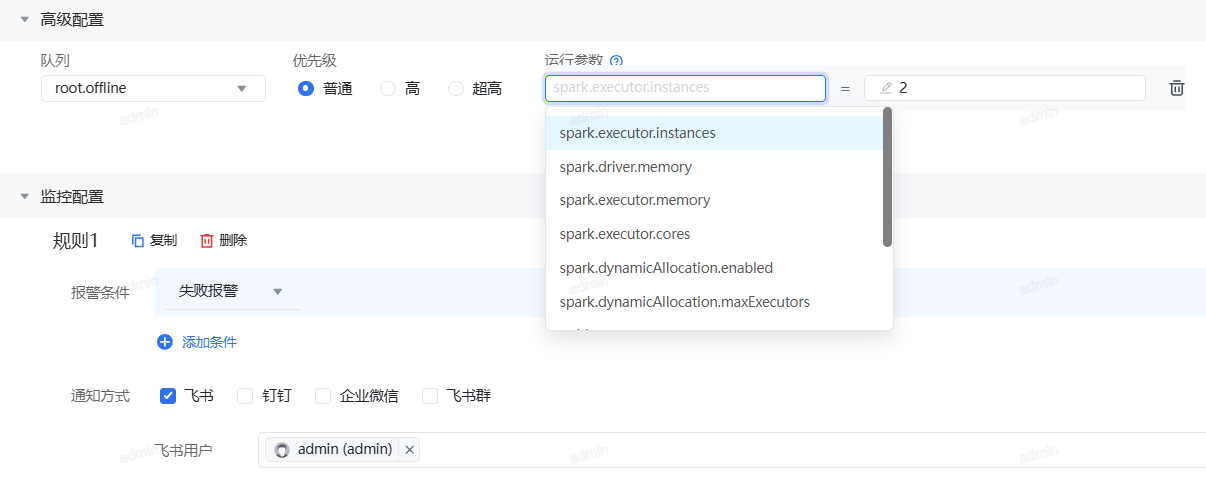This screenshot has height=489, width=1206.
Task: Choose the 高 priority radio option
Action: [x=388, y=89]
